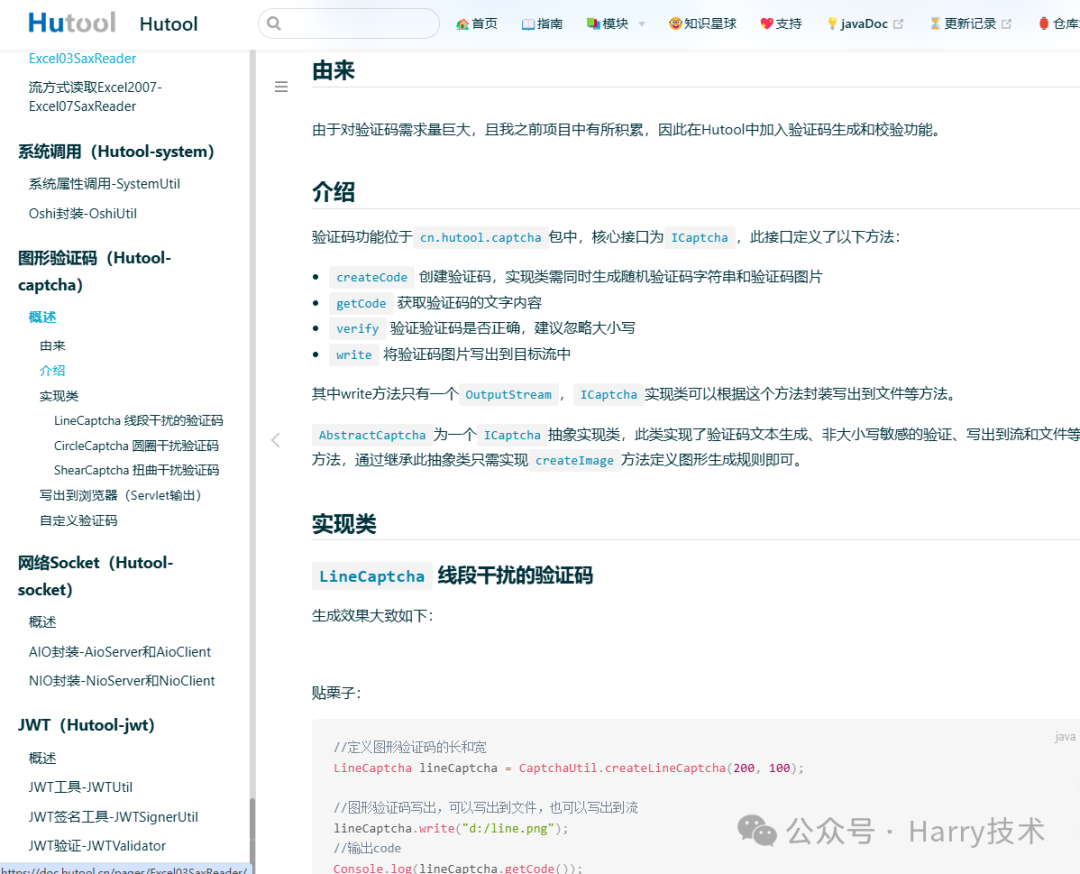Image resolution: width=1080 pixels, height=874 pixels.
Task: Click the 由来 article heading
Action: coord(333,70)
